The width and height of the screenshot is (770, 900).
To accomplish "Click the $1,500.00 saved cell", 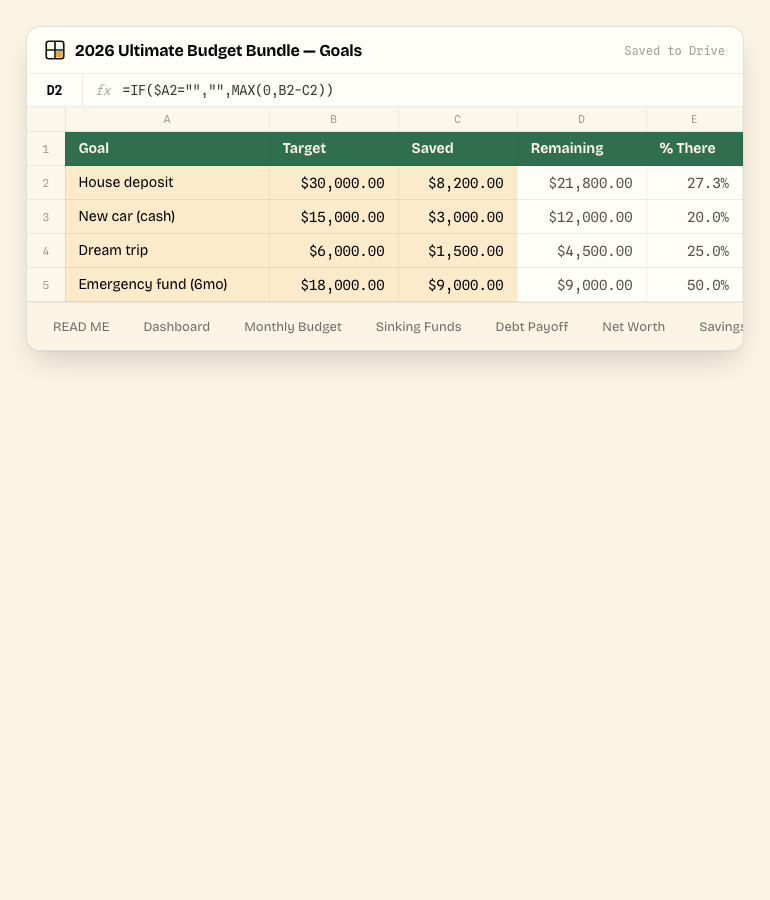I will [457, 250].
